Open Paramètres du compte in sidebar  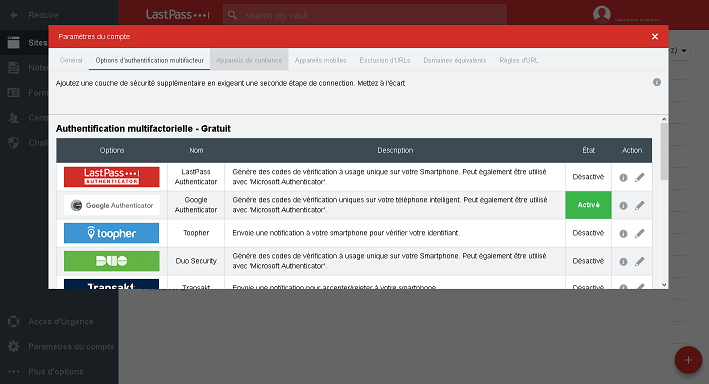pos(60,346)
